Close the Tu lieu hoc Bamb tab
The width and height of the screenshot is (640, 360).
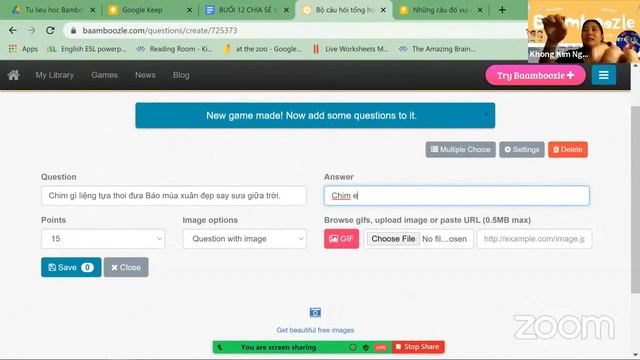(x=93, y=10)
